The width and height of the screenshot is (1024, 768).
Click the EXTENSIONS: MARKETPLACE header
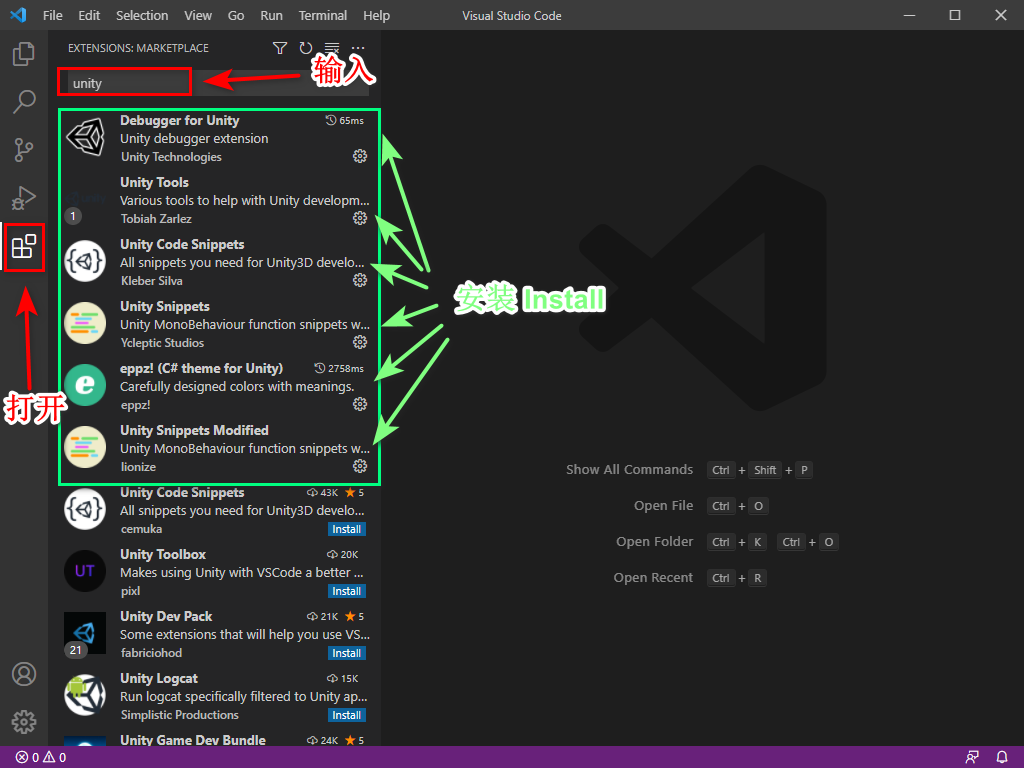(138, 48)
